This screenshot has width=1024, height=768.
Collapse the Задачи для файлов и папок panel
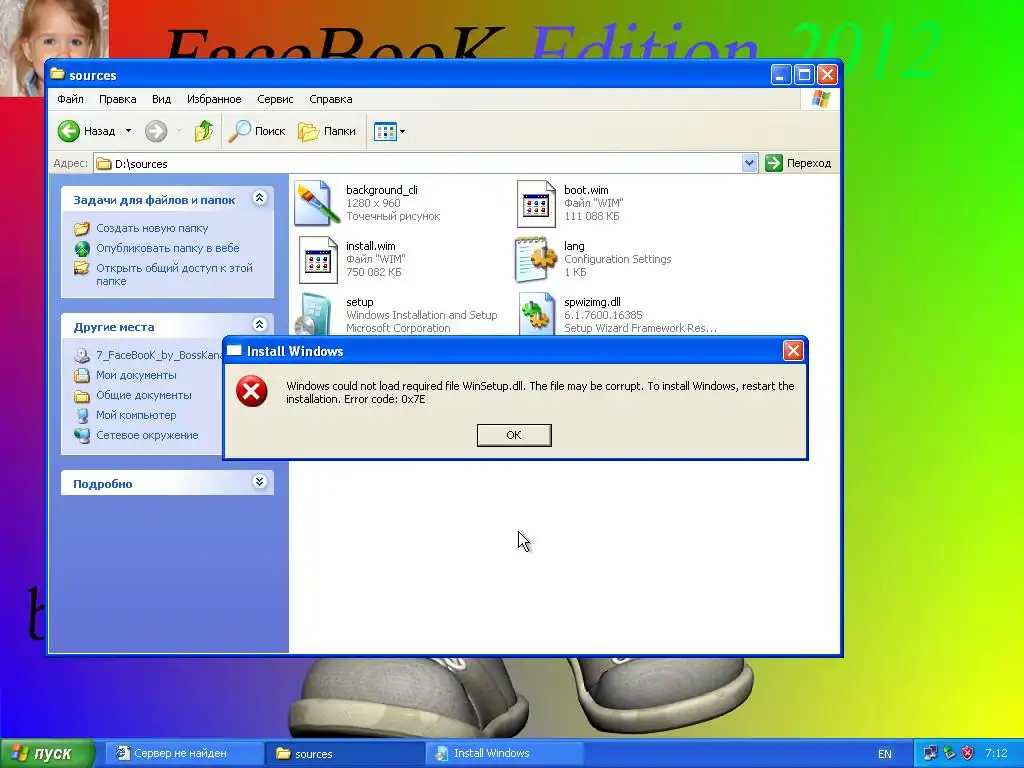(260, 198)
